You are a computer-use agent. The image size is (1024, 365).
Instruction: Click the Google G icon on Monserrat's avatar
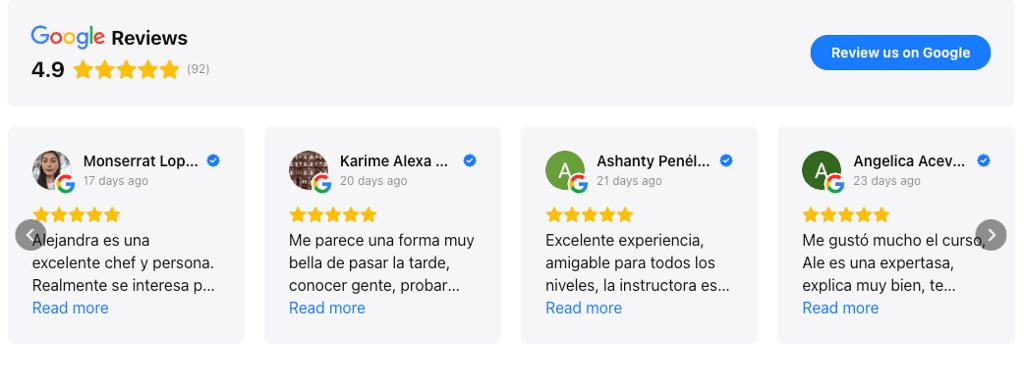[65, 184]
